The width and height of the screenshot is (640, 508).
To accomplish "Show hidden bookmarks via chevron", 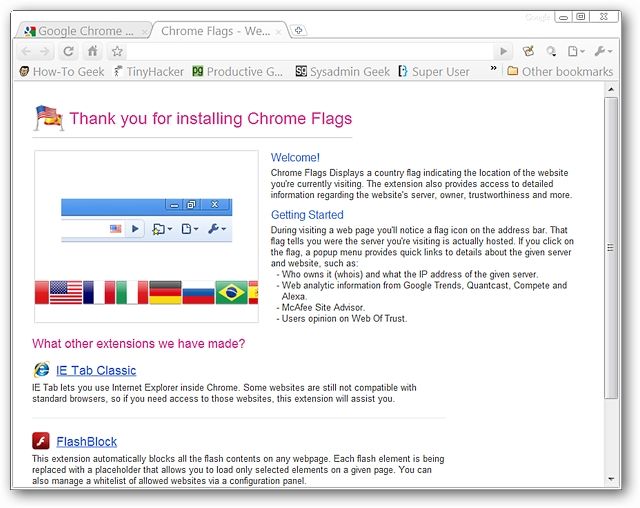I will pos(493,68).
